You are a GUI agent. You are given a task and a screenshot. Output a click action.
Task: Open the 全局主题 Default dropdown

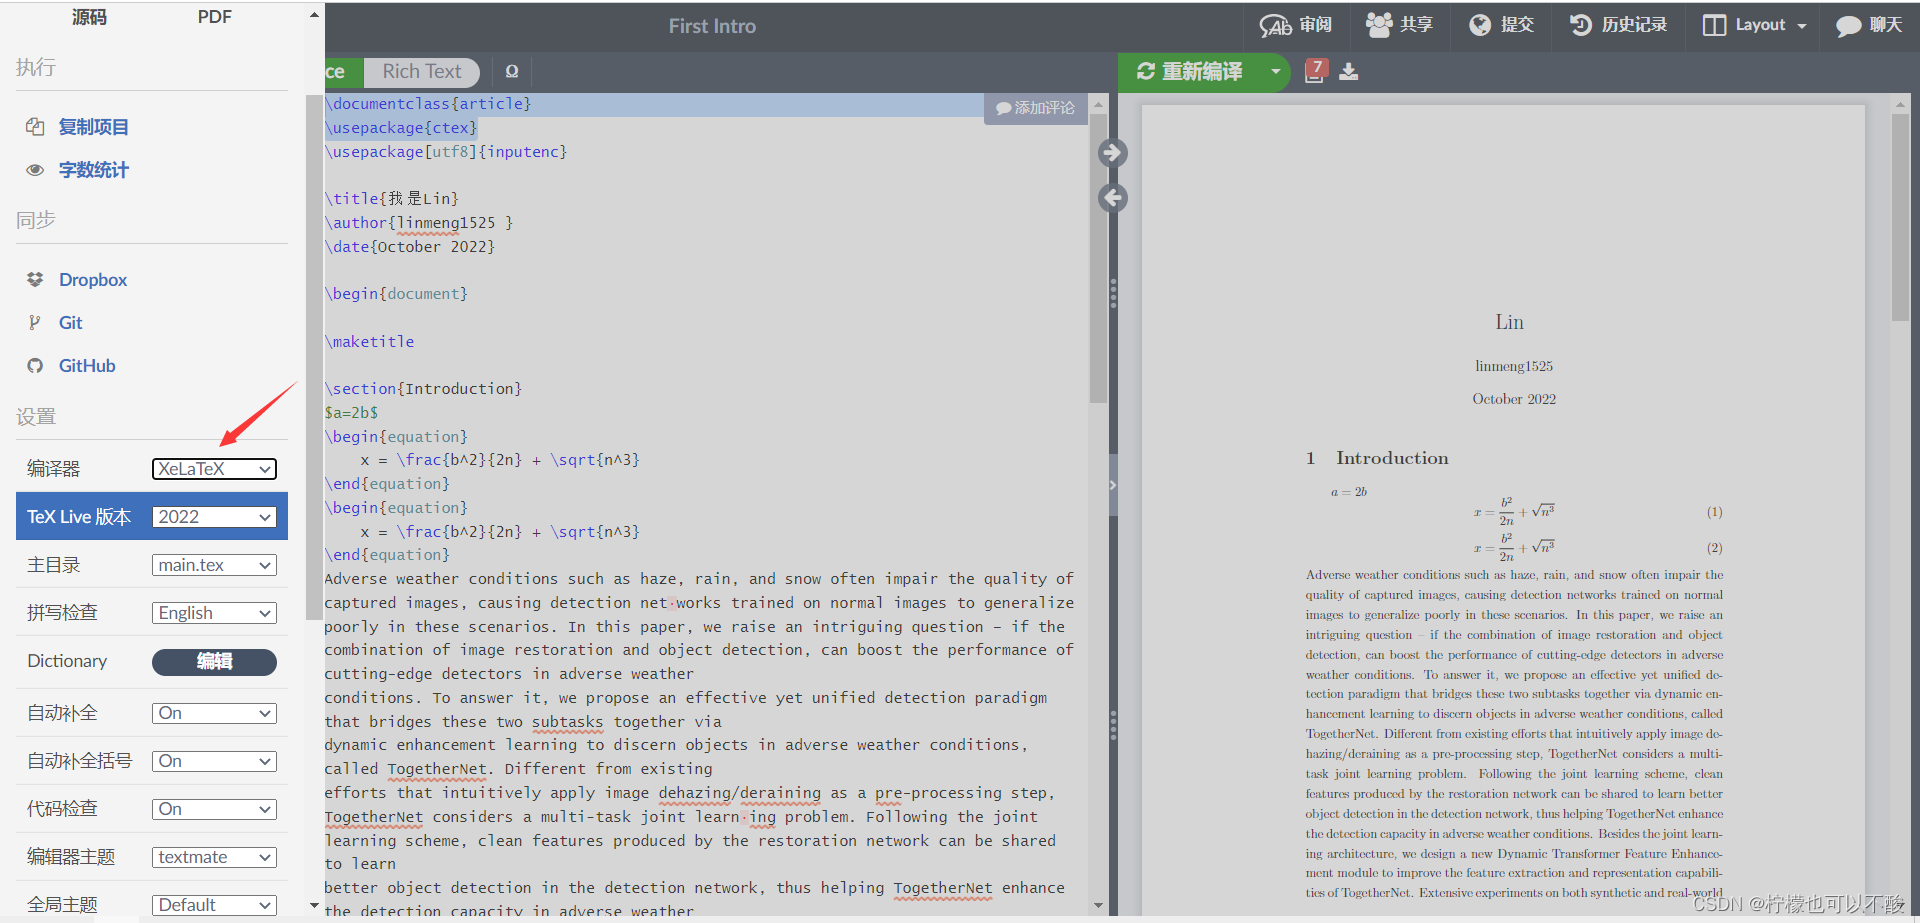point(214,905)
